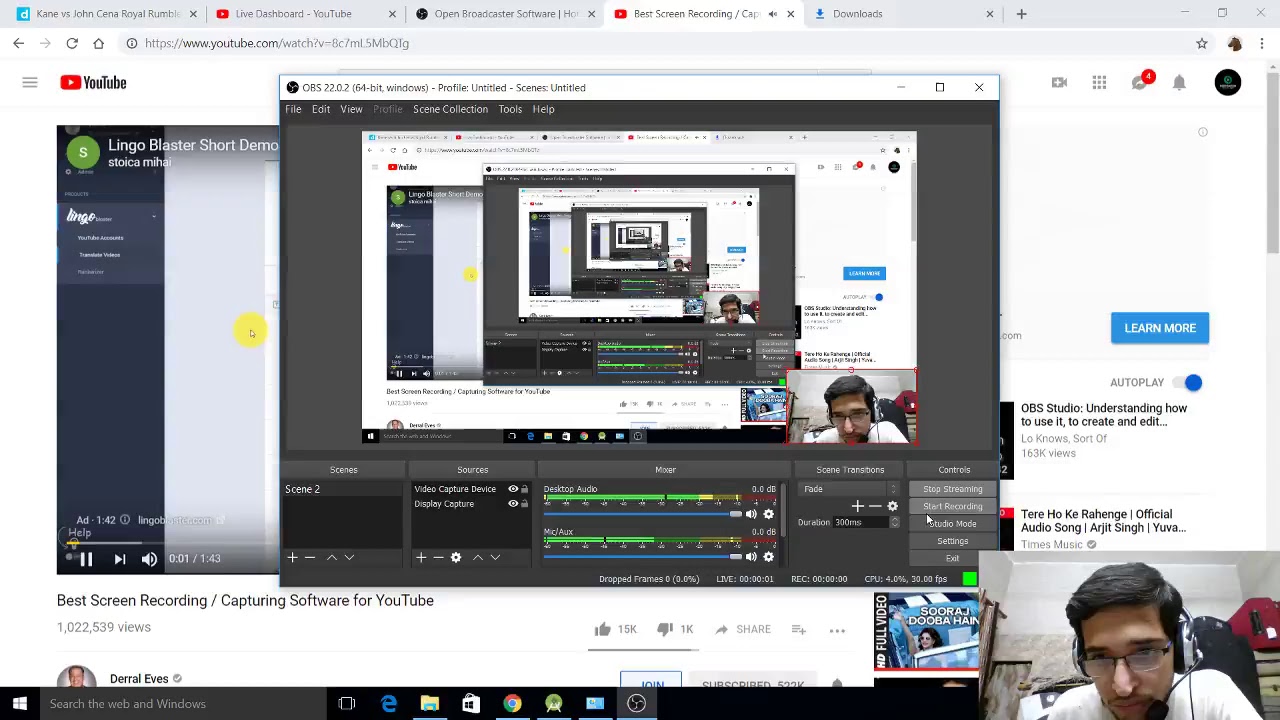The width and height of the screenshot is (1280, 720).
Task: Skip to next video in player
Action: point(119,559)
